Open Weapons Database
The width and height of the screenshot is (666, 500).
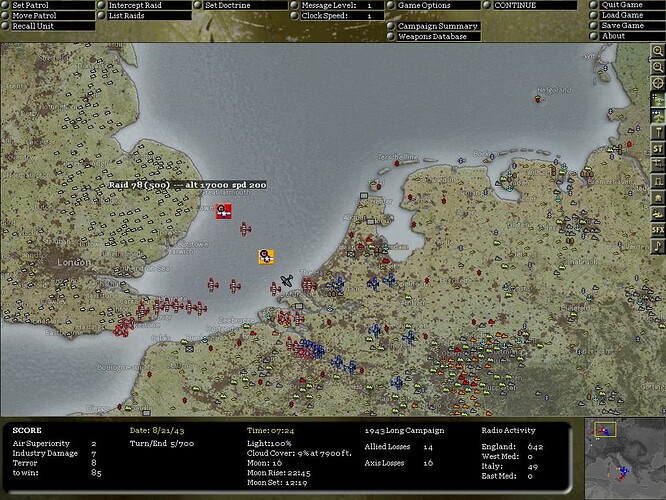tap(434, 37)
